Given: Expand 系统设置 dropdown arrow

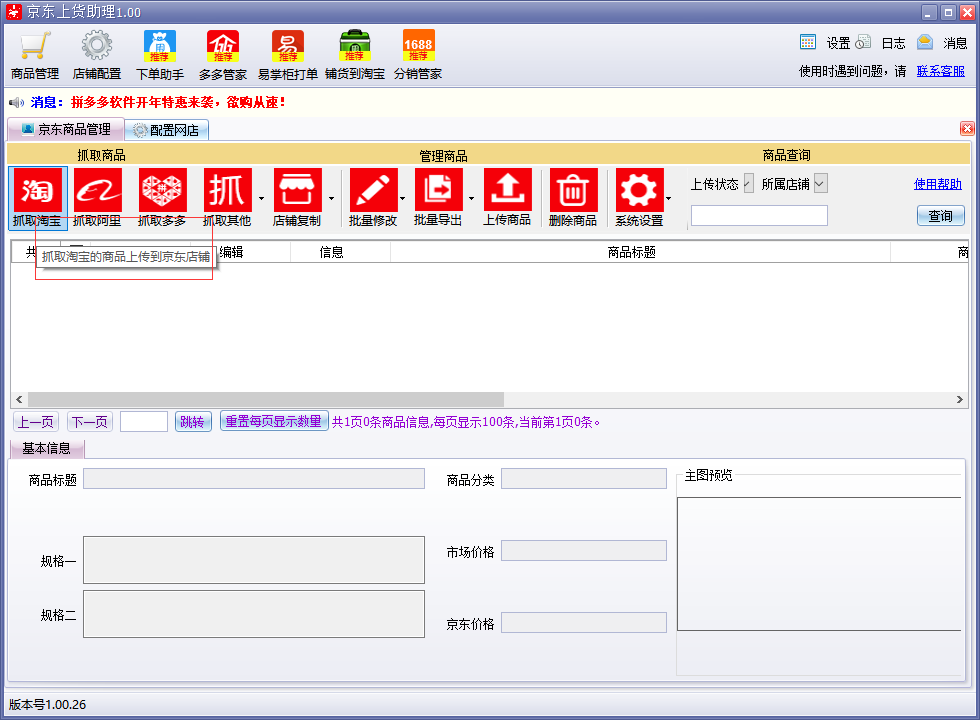Looking at the screenshot, I should coord(669,199).
